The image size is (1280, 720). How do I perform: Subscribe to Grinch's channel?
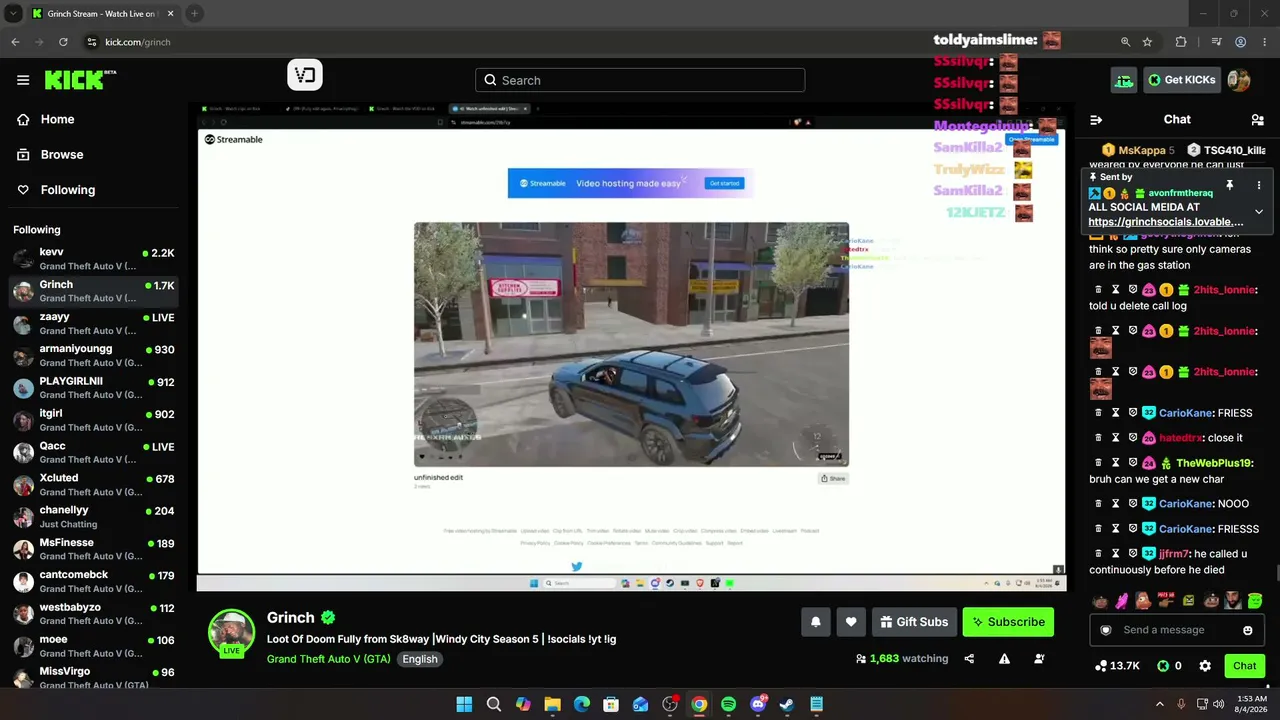1008,622
